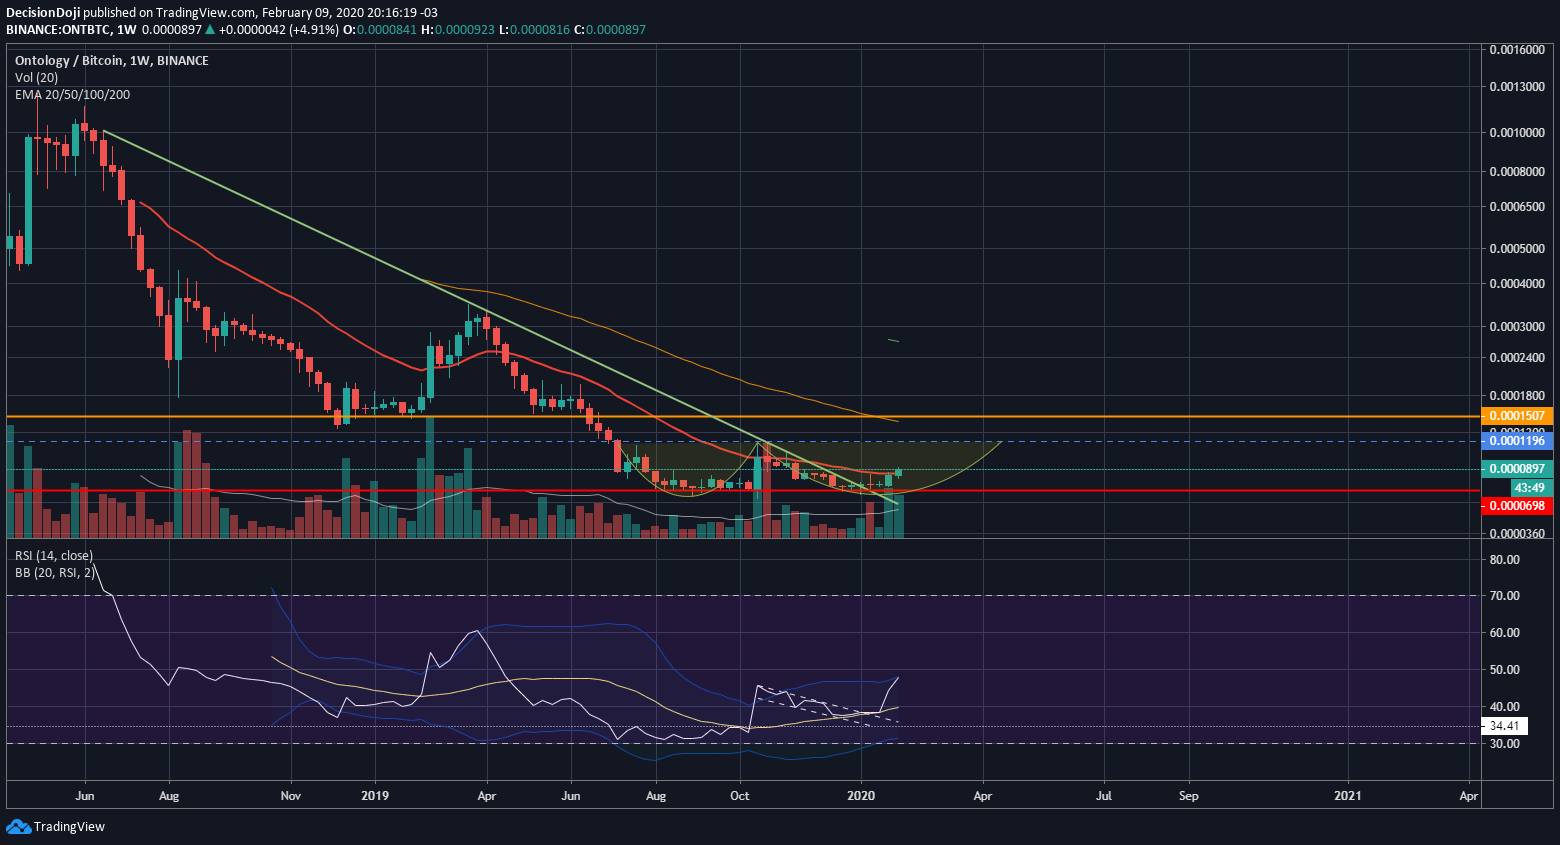Select the yellow rounded-bottom cup shape
This screenshot has width=1560, height=845.
tap(810, 468)
